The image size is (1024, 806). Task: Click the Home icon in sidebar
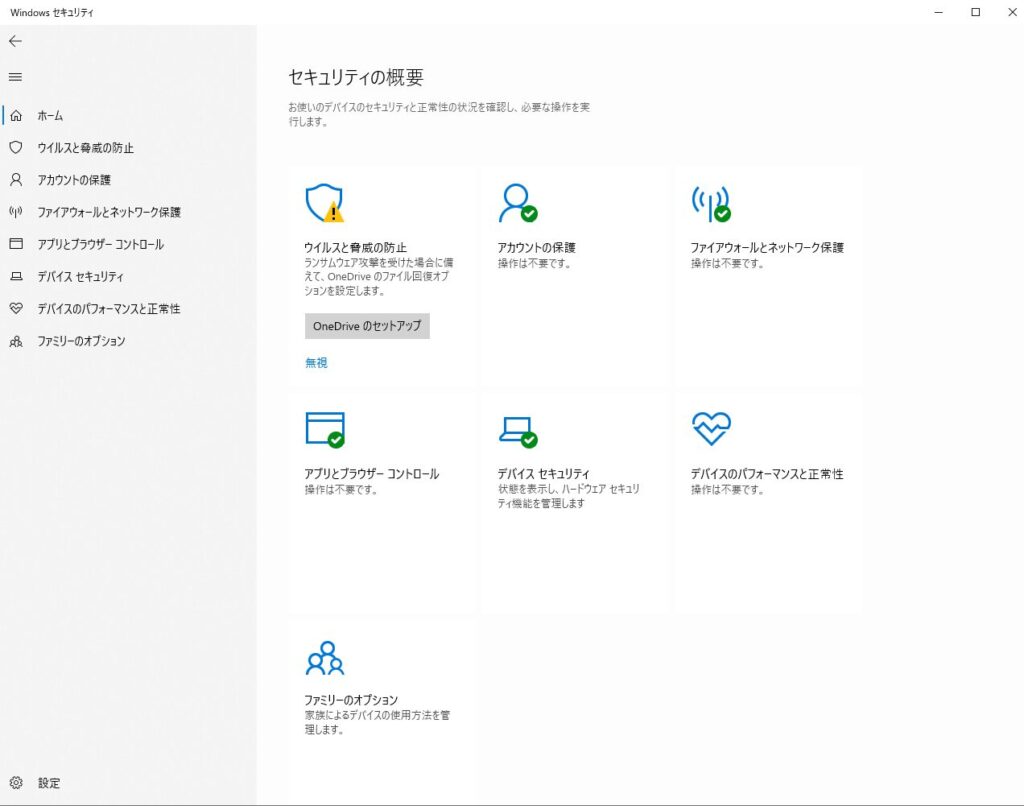tap(16, 116)
